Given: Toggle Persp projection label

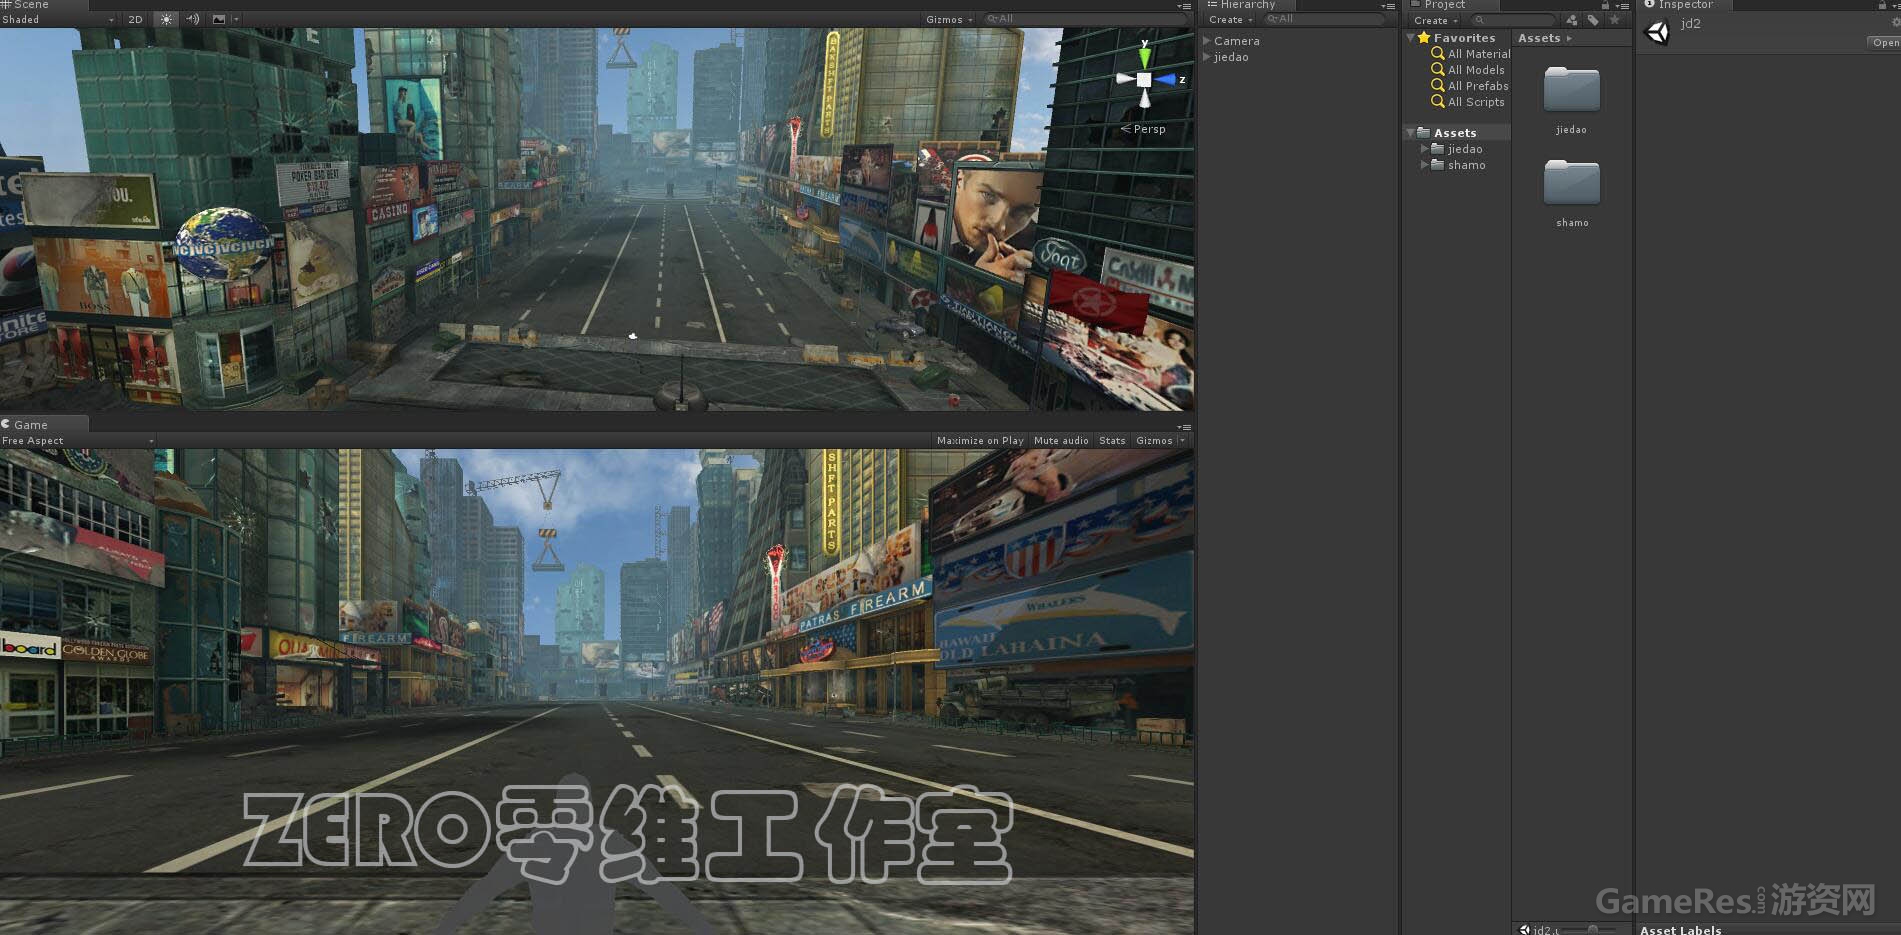Looking at the screenshot, I should click(1143, 129).
